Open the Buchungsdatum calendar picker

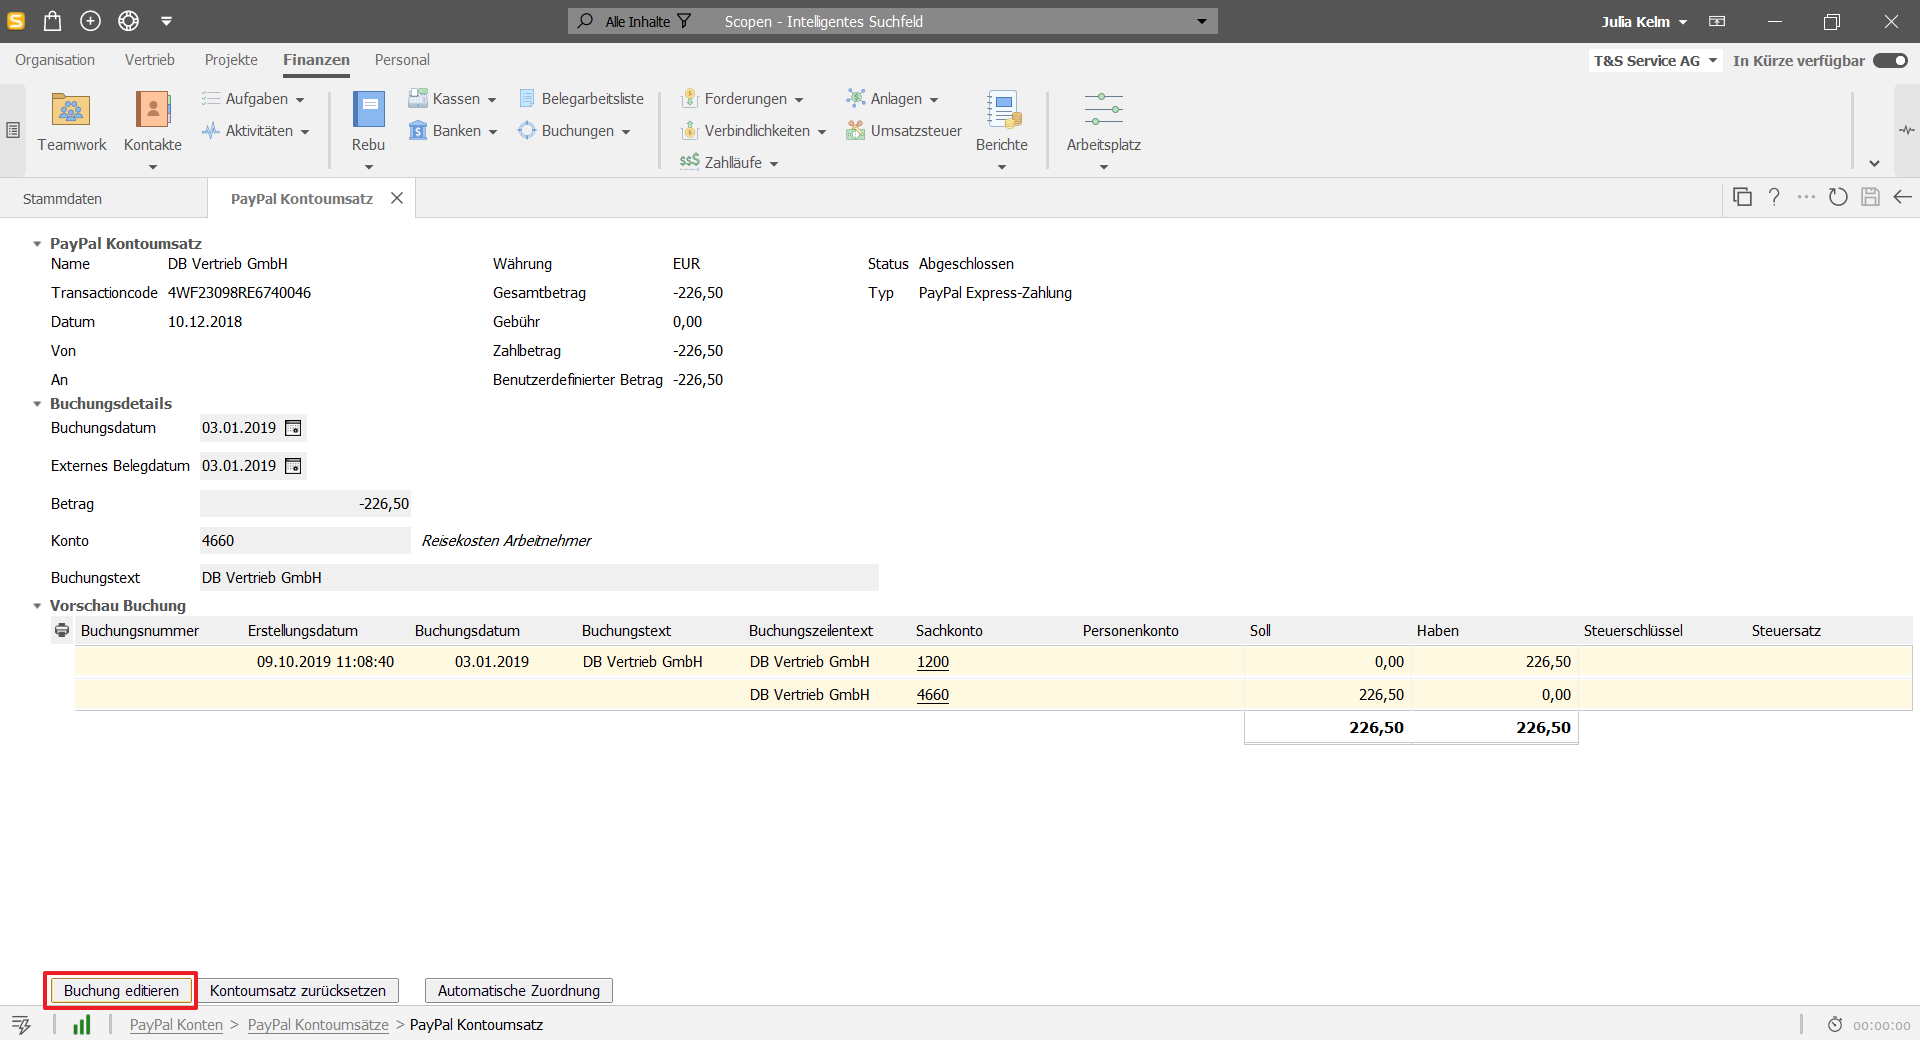(293, 428)
